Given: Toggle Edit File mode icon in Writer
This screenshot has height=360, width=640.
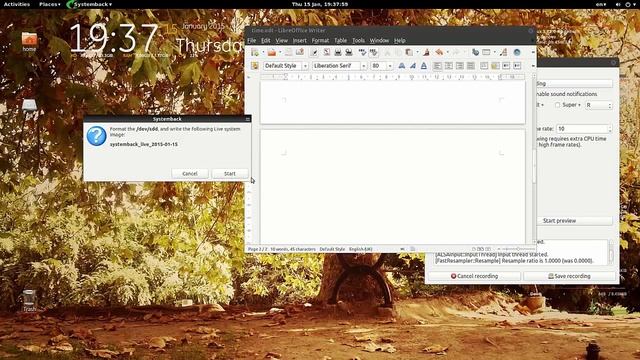Looking at the screenshot, I should (314, 52).
